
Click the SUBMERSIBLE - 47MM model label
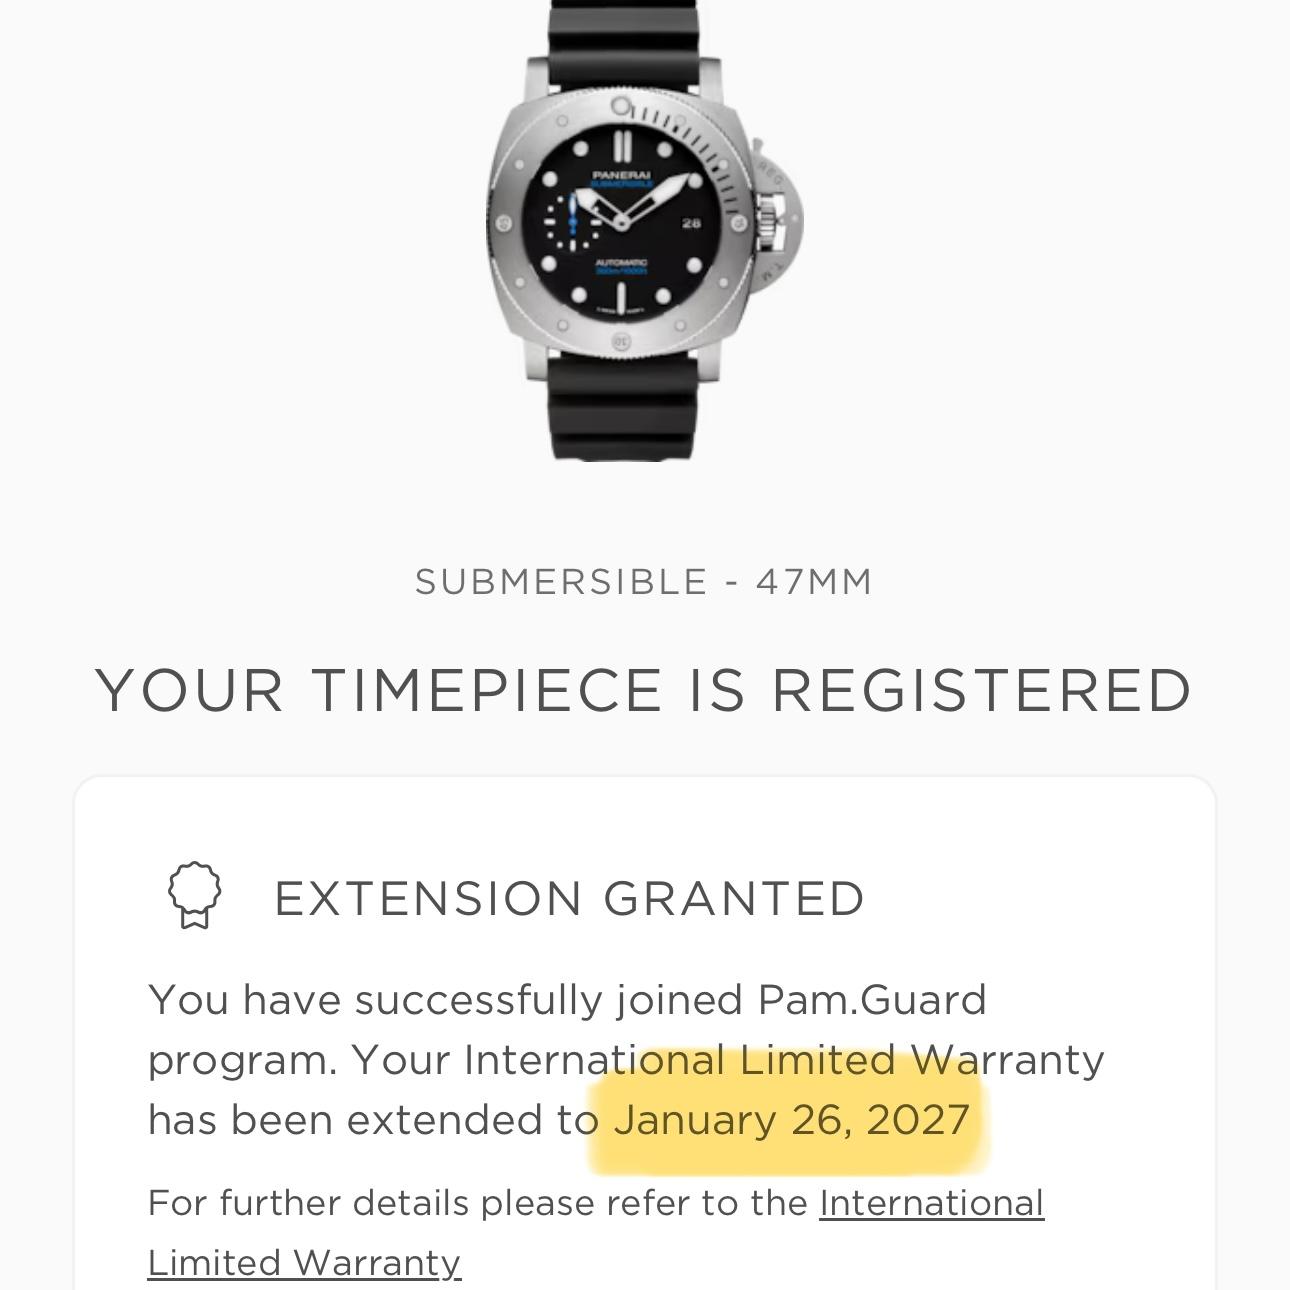pyautogui.click(x=644, y=580)
